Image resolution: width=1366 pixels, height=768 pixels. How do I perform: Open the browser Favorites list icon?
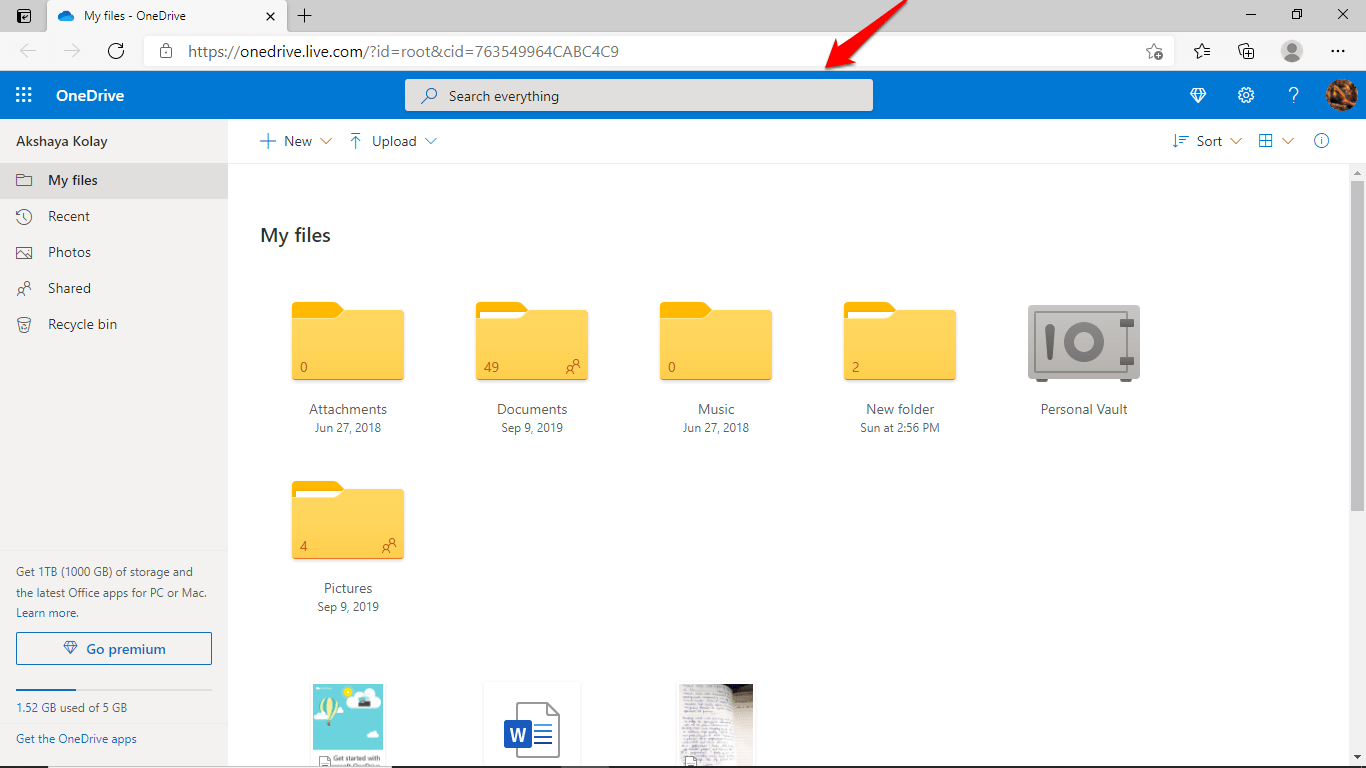(x=1202, y=51)
